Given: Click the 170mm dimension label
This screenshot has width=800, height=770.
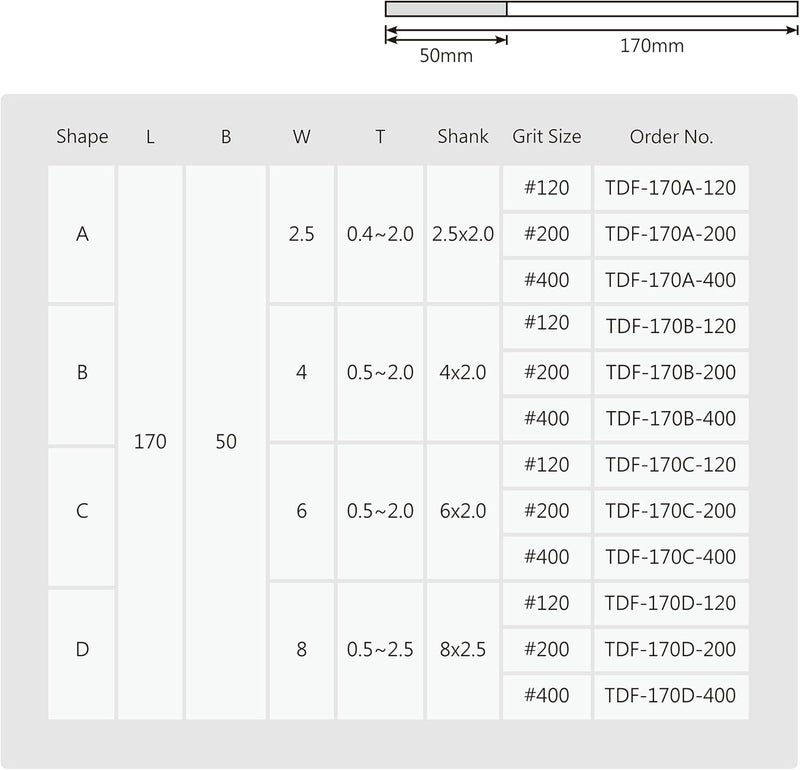Looking at the screenshot, I should point(652,46).
